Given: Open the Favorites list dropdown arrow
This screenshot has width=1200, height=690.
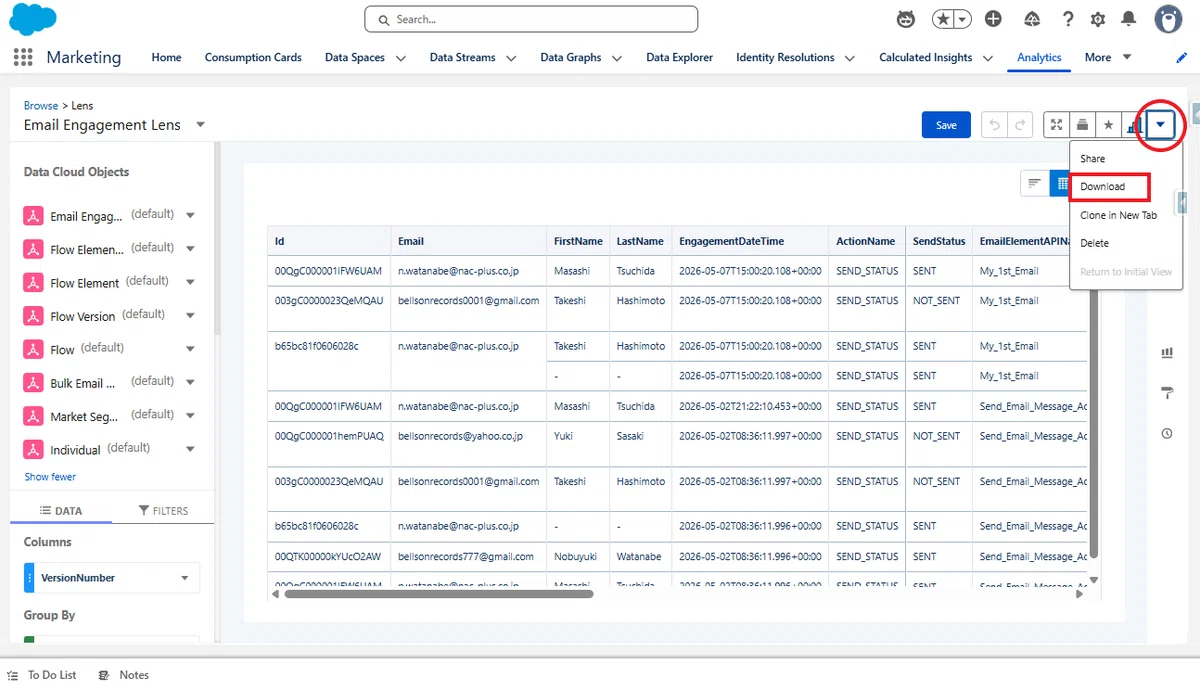Looking at the screenshot, I should tap(962, 19).
